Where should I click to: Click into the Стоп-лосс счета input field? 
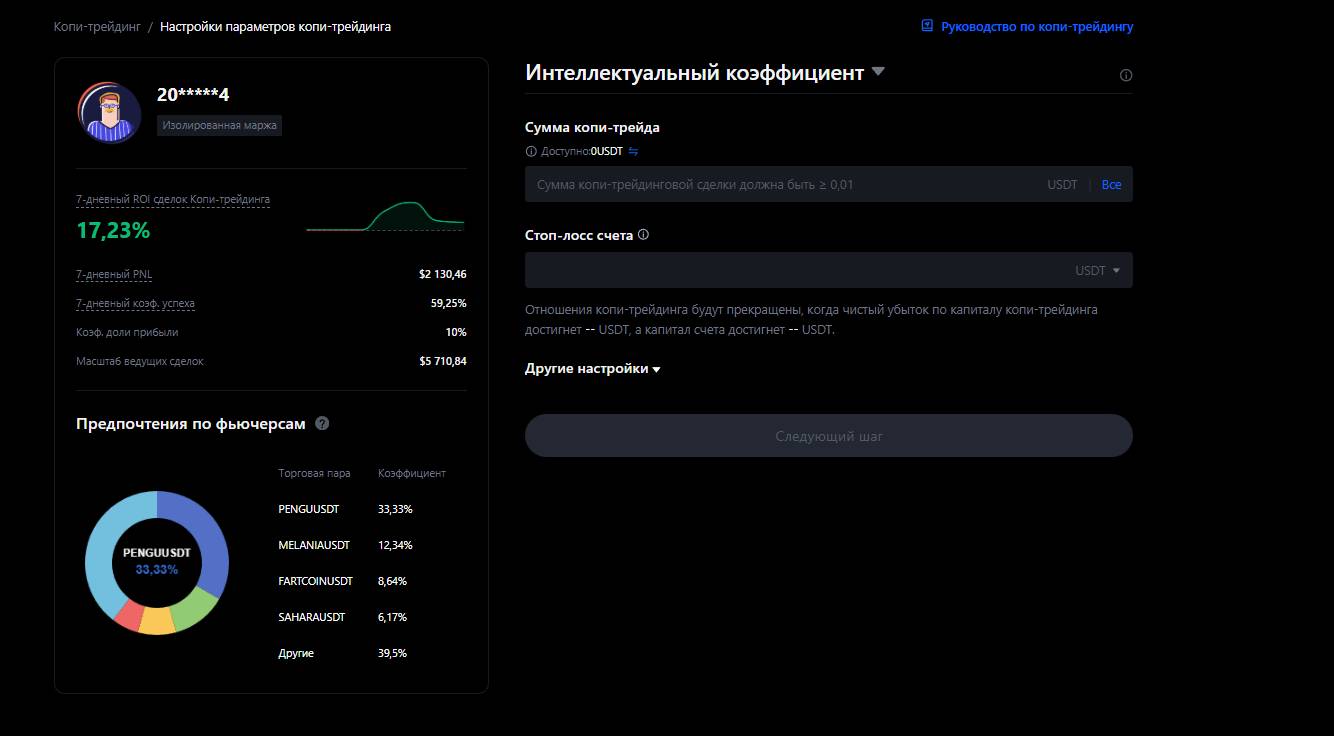790,270
